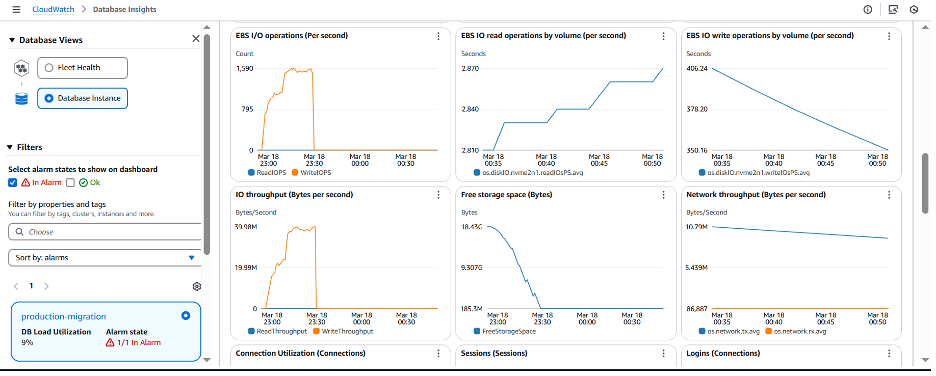936x376 pixels.
Task: Enable the Ok alarm state checkbox
Action: click(70, 183)
